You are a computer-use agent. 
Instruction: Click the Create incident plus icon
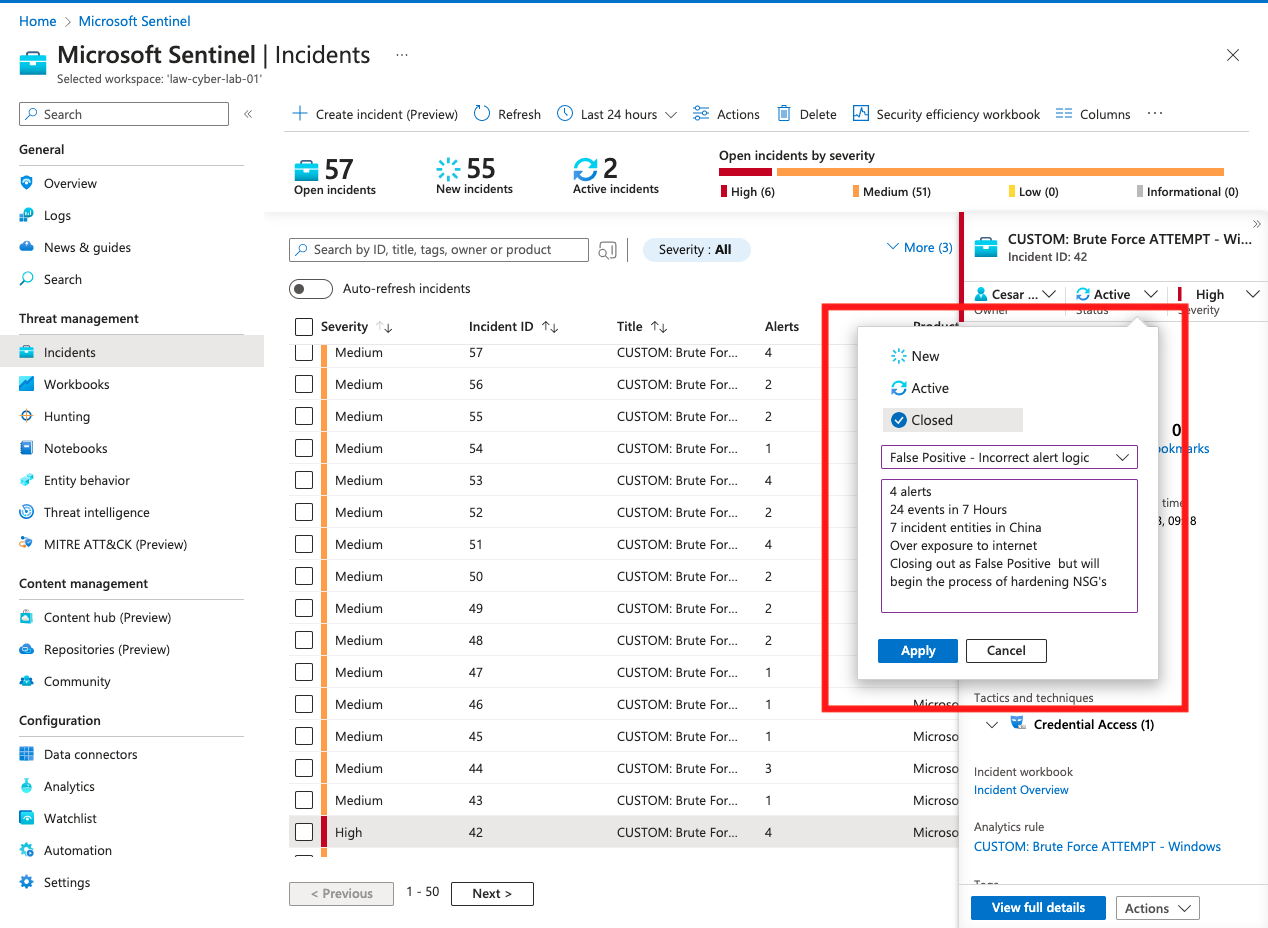(299, 114)
